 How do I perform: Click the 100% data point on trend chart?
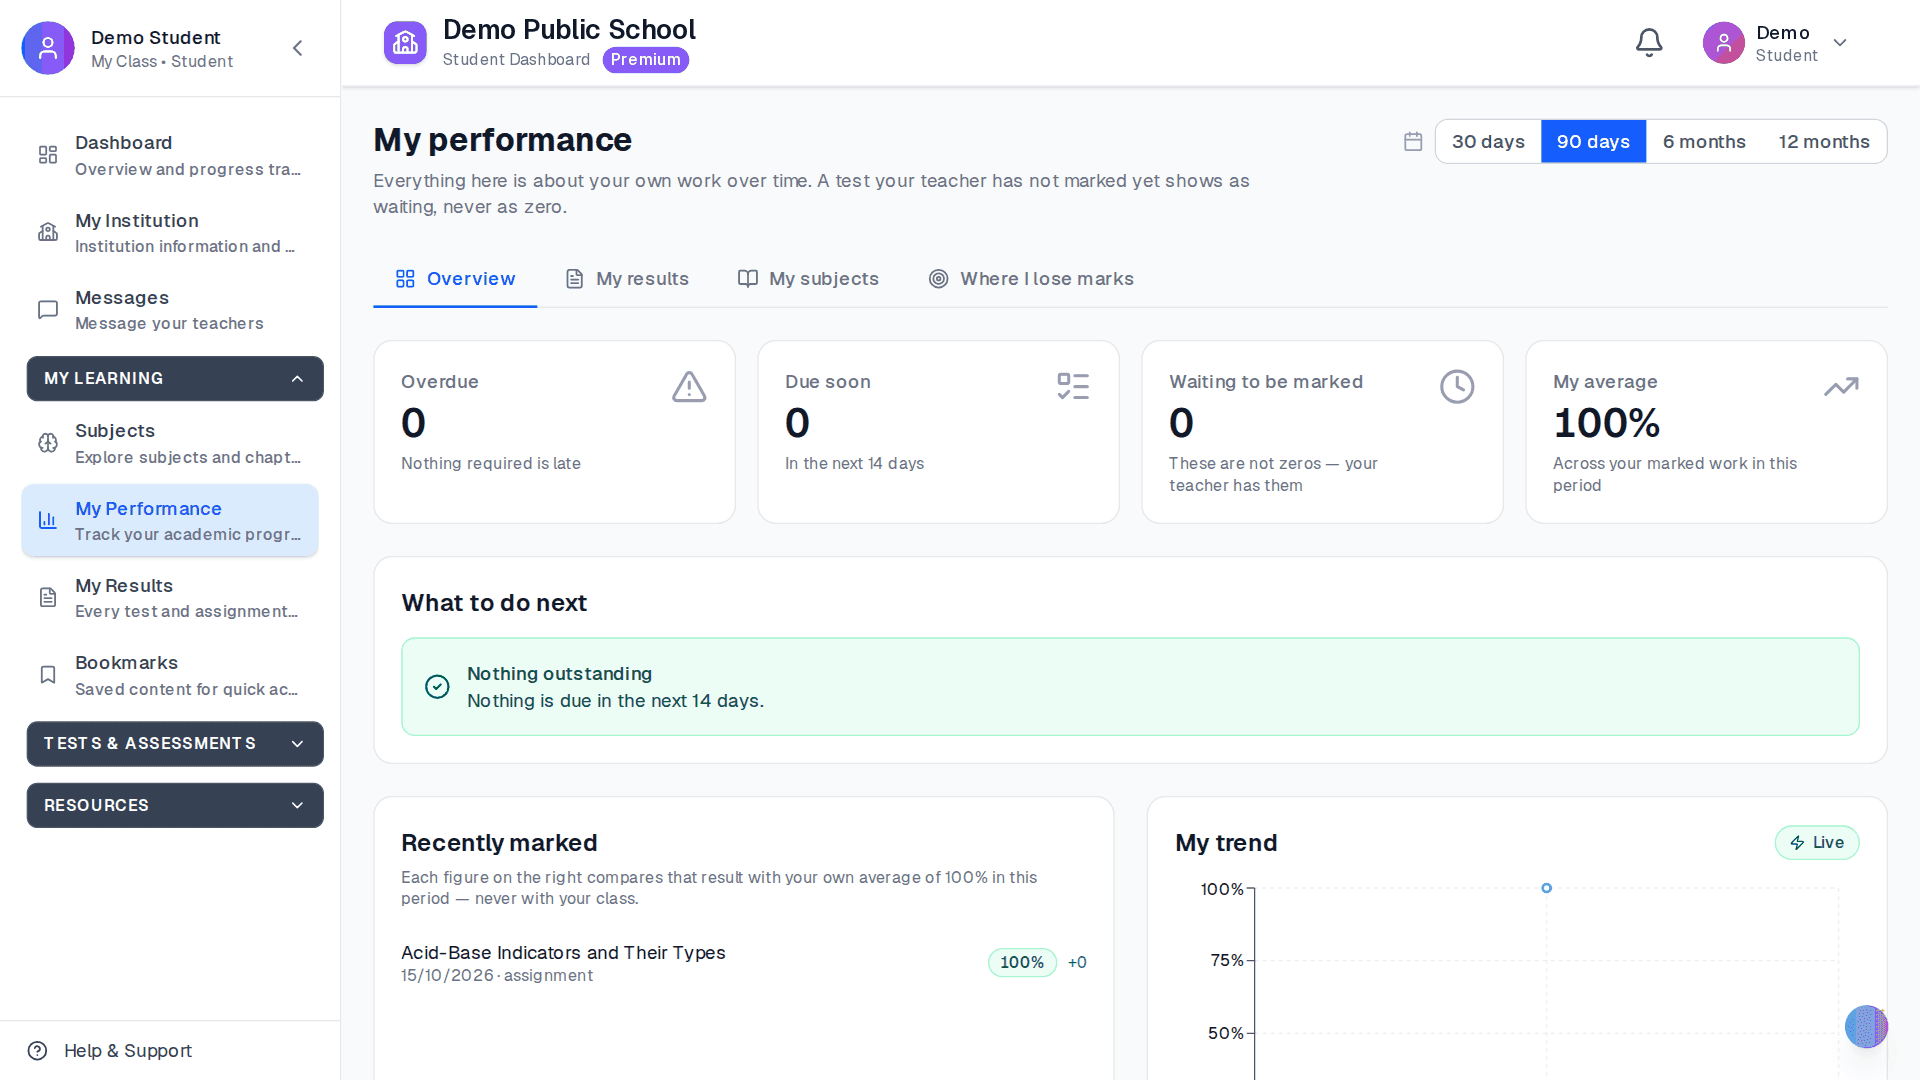[x=1547, y=888]
